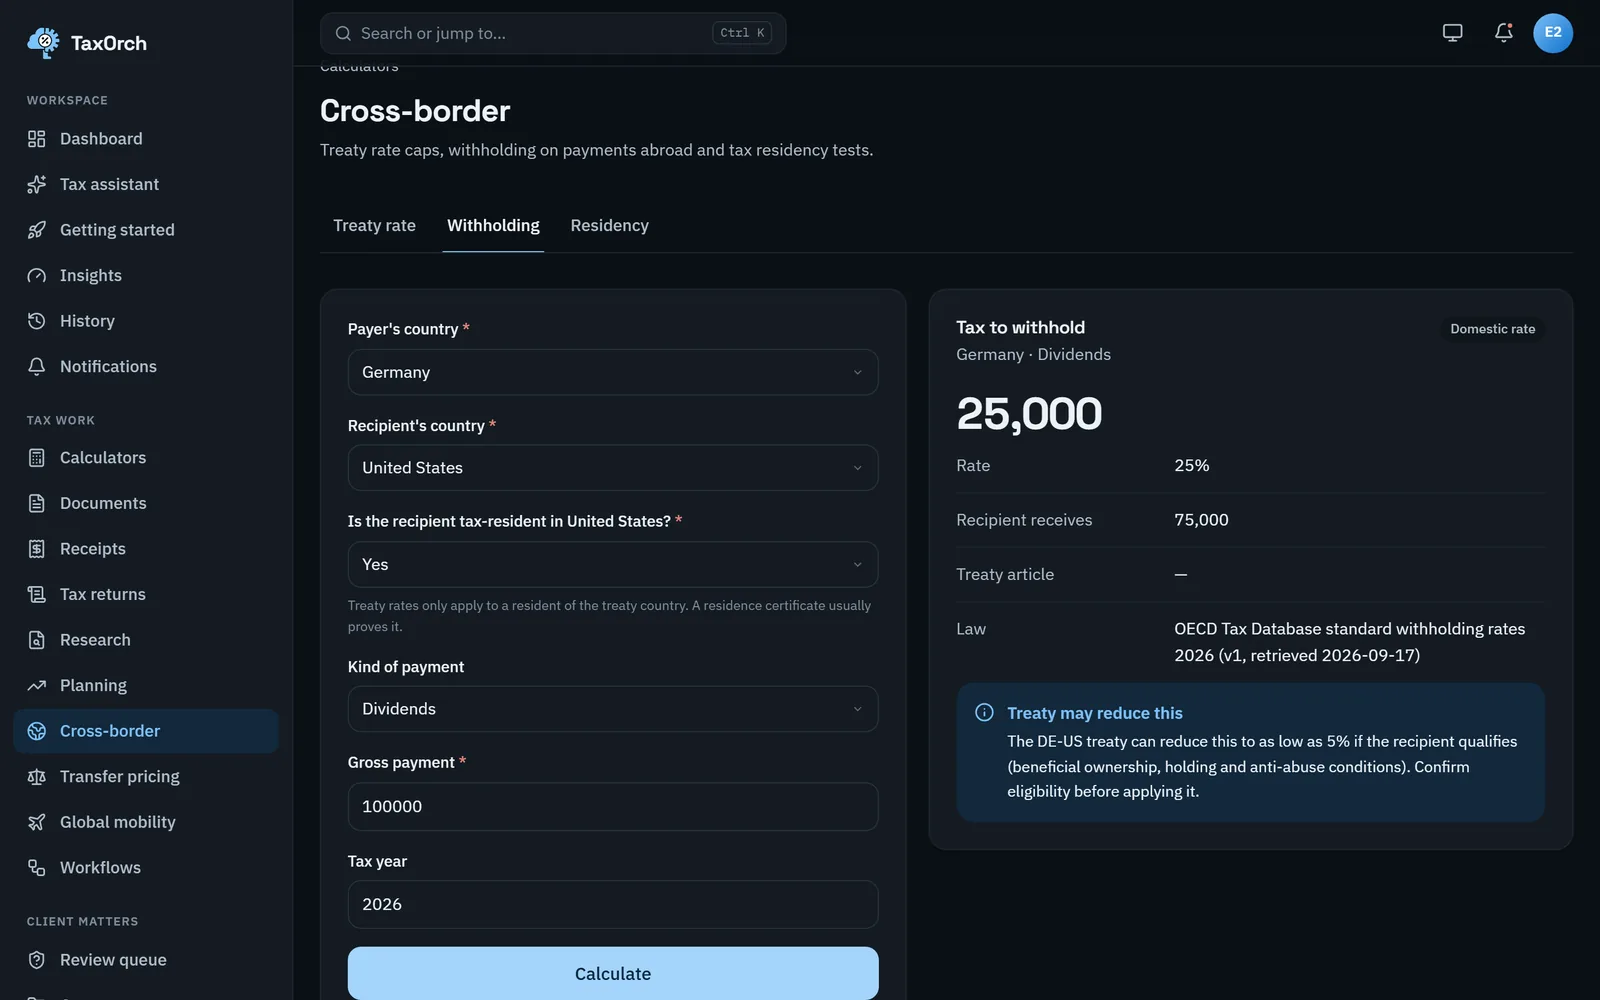
Task: Click the Treaty may reduce this heading
Action: pyautogui.click(x=1094, y=713)
